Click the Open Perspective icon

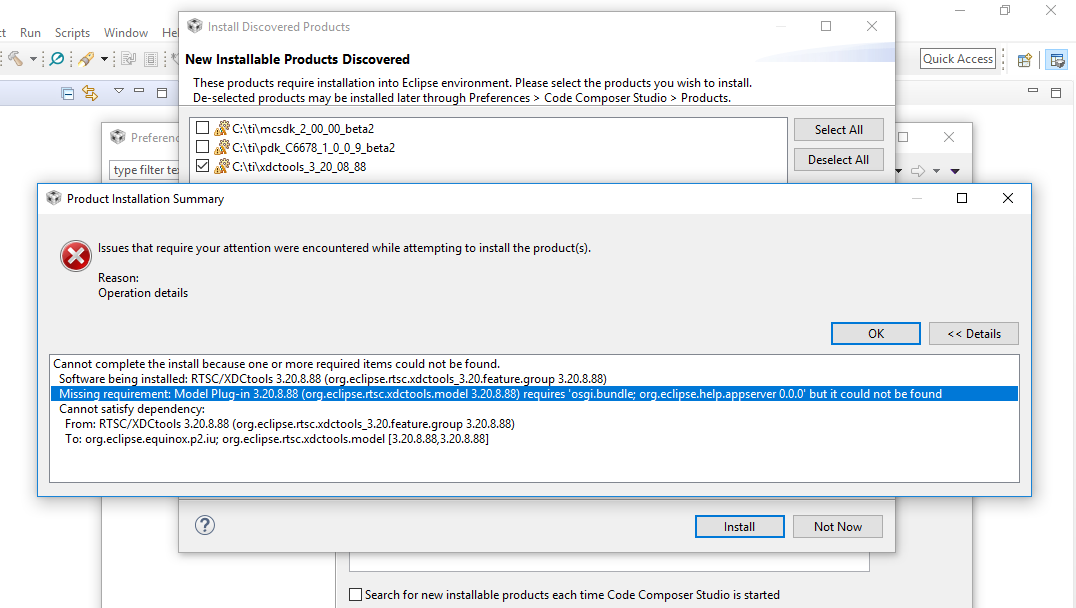(1025, 60)
